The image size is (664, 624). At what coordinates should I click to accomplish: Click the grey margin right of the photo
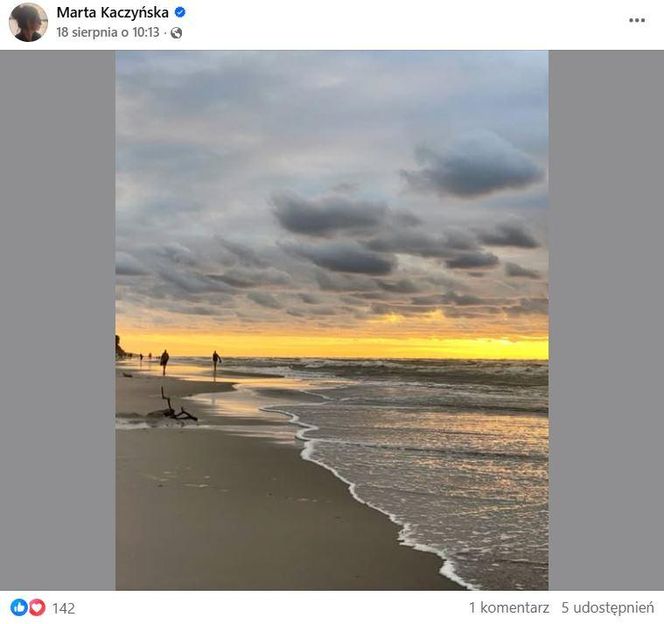point(605,320)
